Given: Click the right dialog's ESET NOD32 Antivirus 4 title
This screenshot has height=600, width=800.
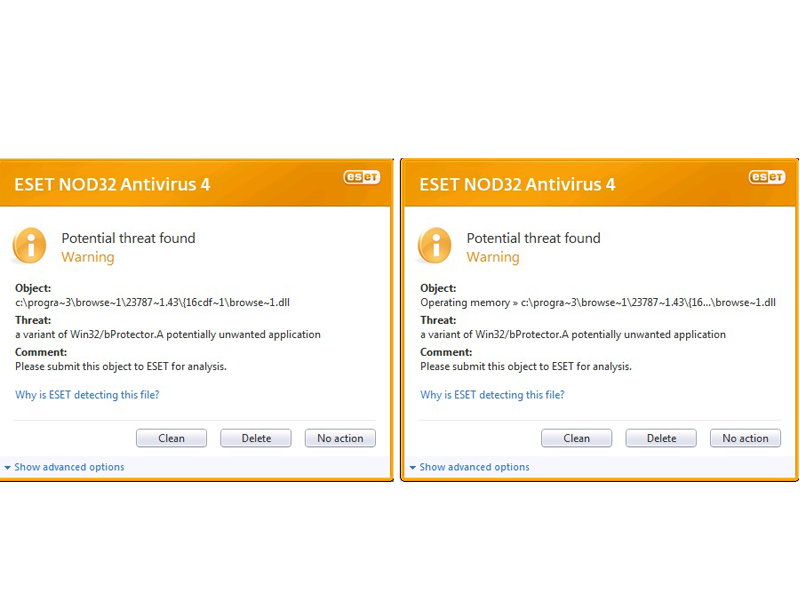Looking at the screenshot, I should [517, 184].
